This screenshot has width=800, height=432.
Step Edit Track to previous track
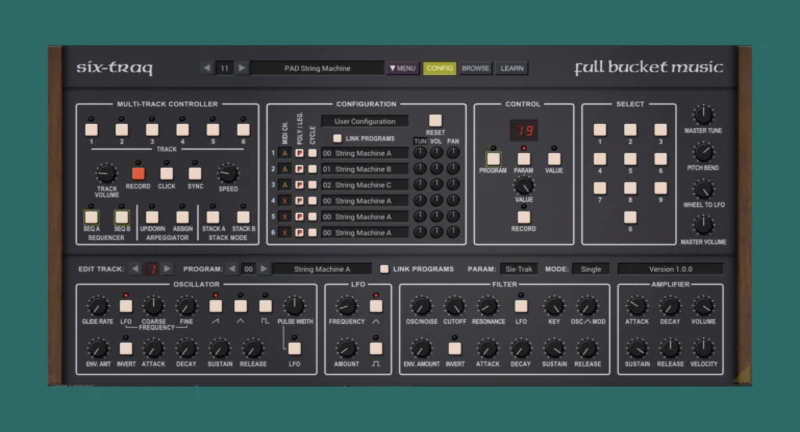point(135,269)
